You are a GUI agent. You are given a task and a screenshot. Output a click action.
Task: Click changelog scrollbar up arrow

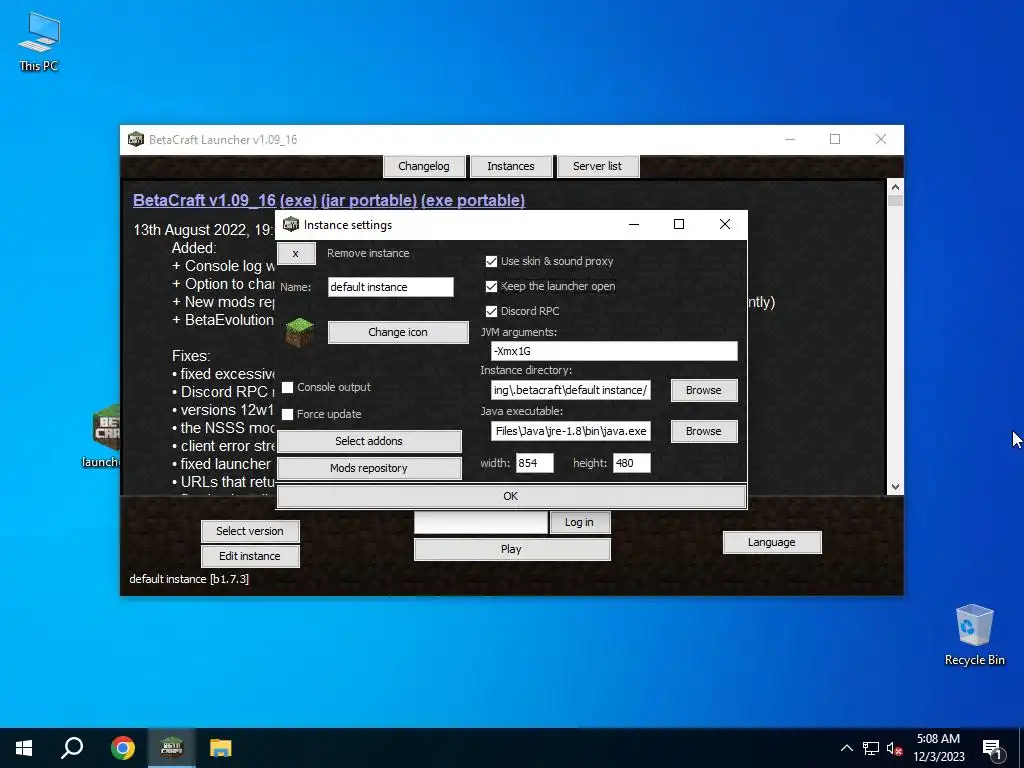pos(895,187)
